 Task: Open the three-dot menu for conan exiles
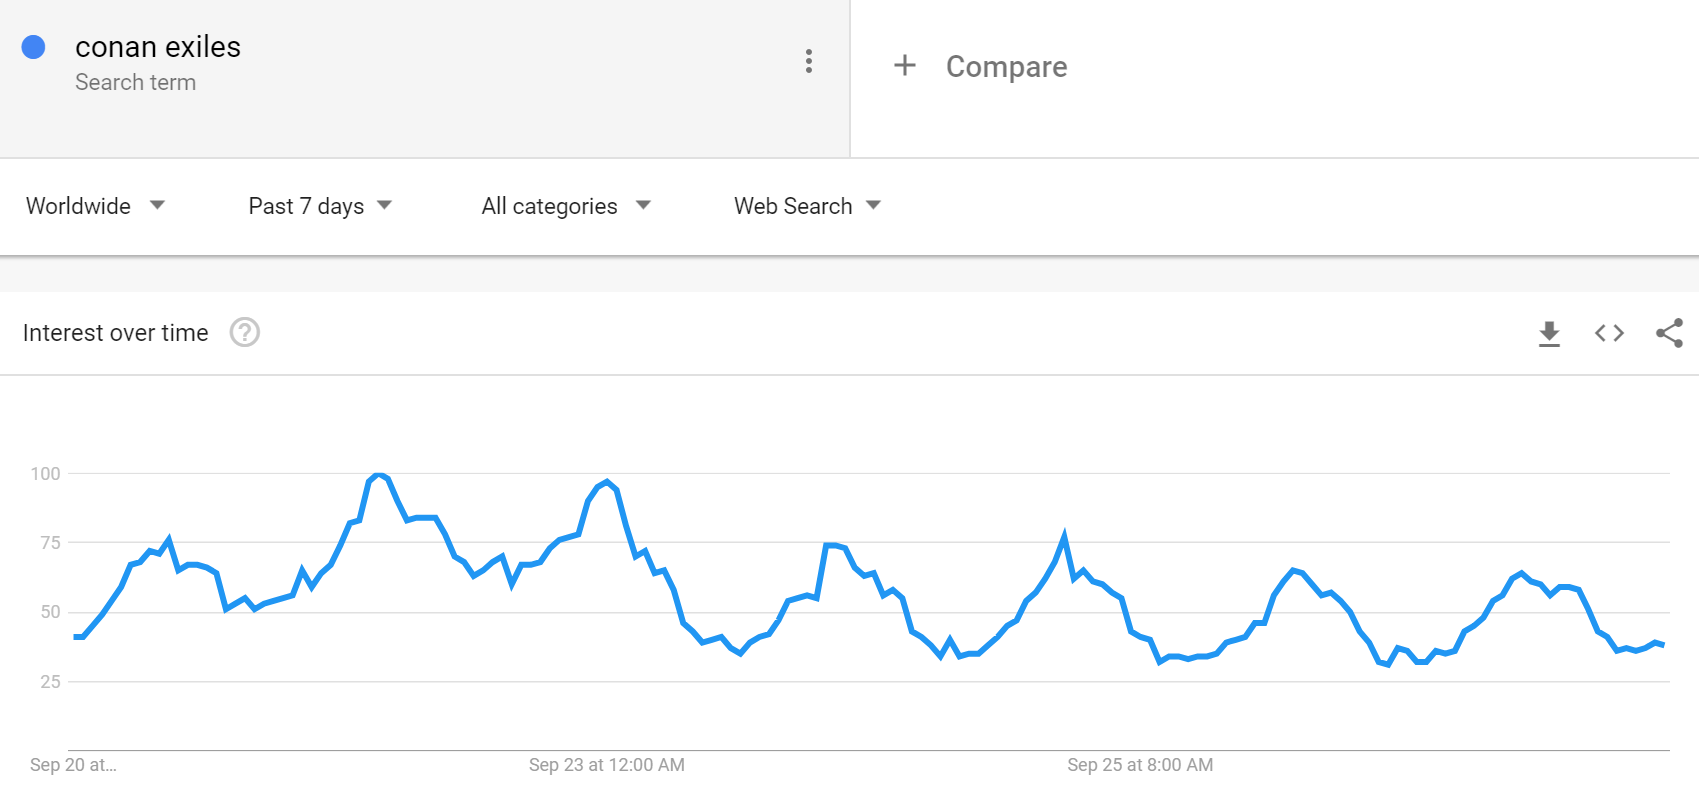pyautogui.click(x=808, y=61)
